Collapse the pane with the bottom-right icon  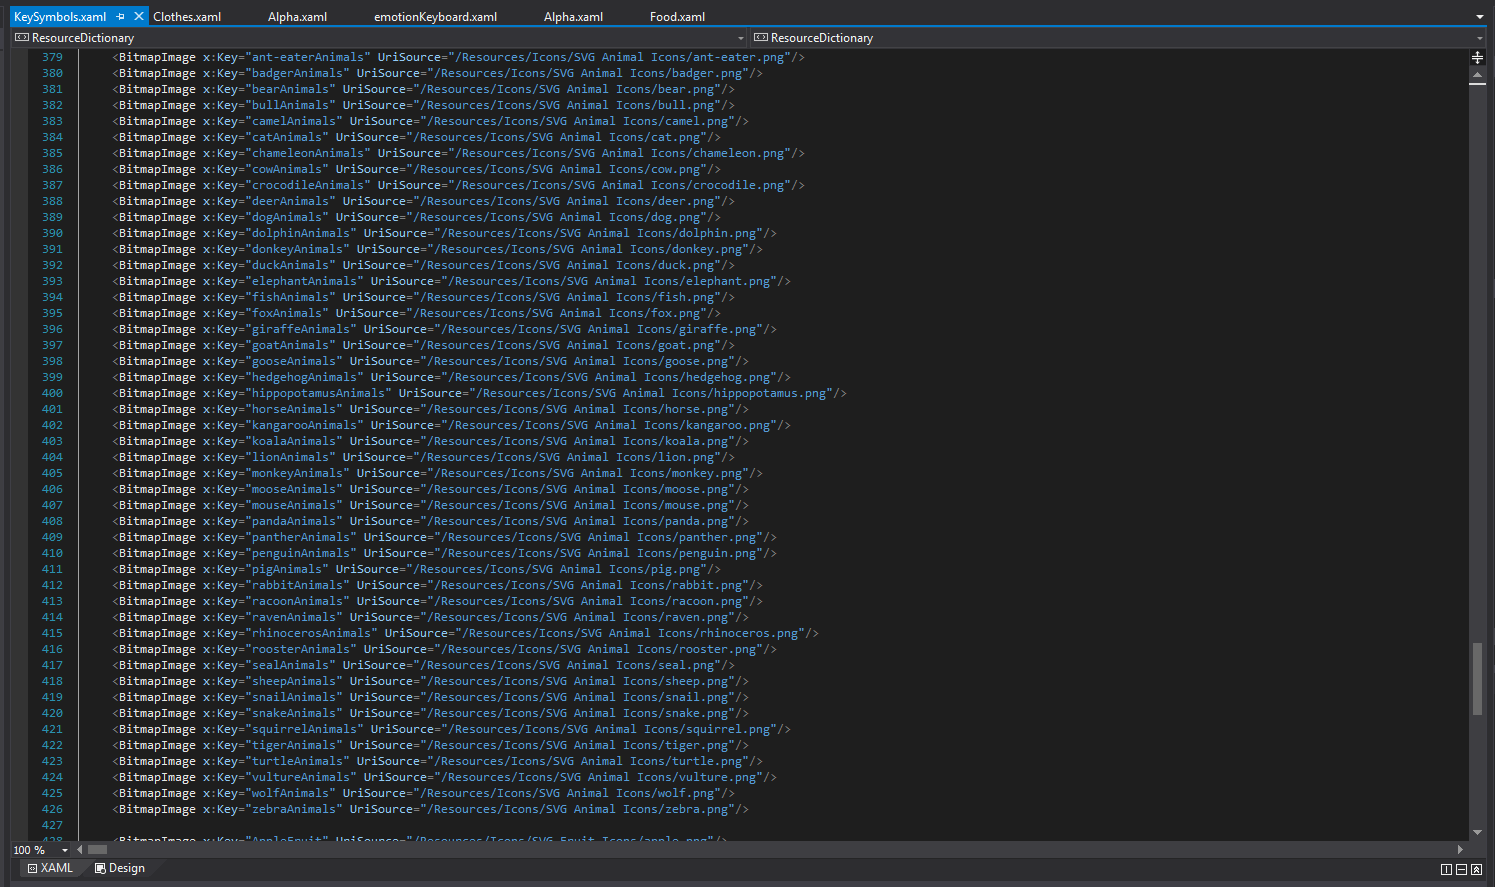[1476, 869]
